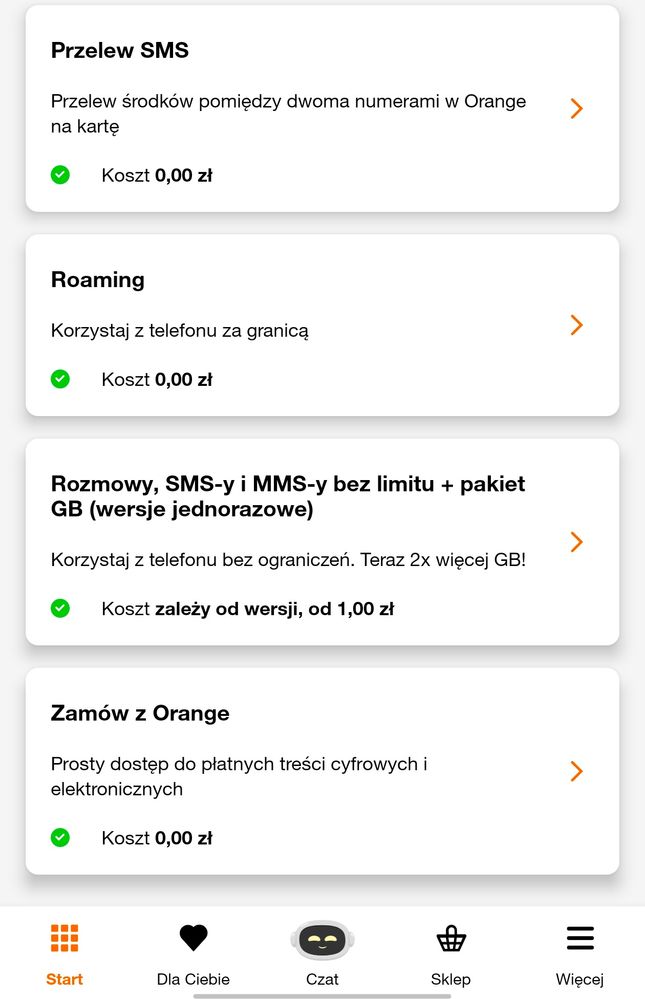
Task: Tap the bottom home indicator bar
Action: [x=322, y=995]
